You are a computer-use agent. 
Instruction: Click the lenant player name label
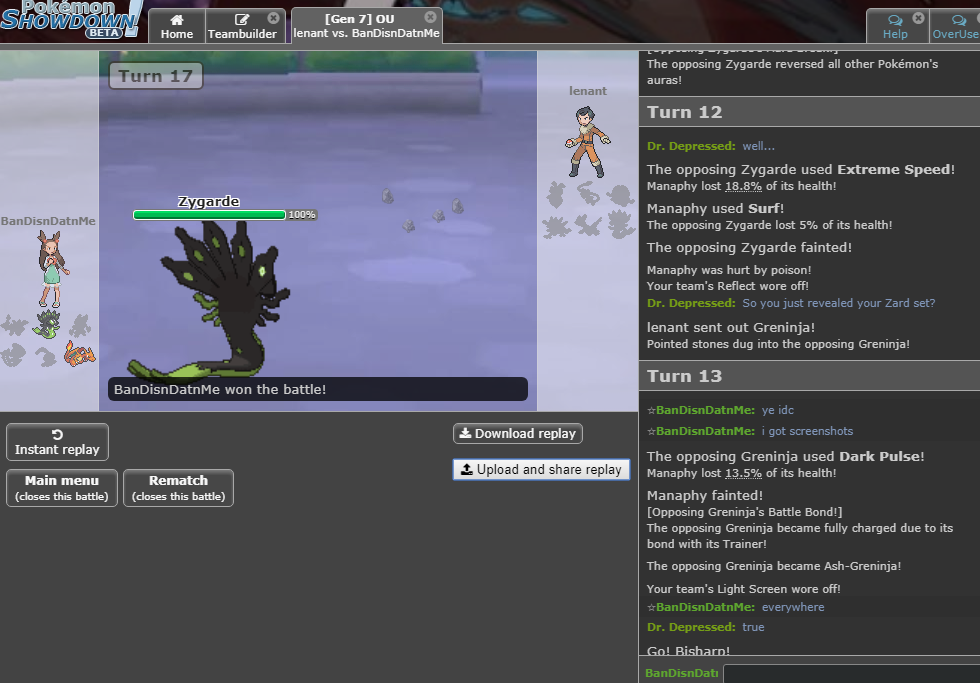pyautogui.click(x=588, y=91)
